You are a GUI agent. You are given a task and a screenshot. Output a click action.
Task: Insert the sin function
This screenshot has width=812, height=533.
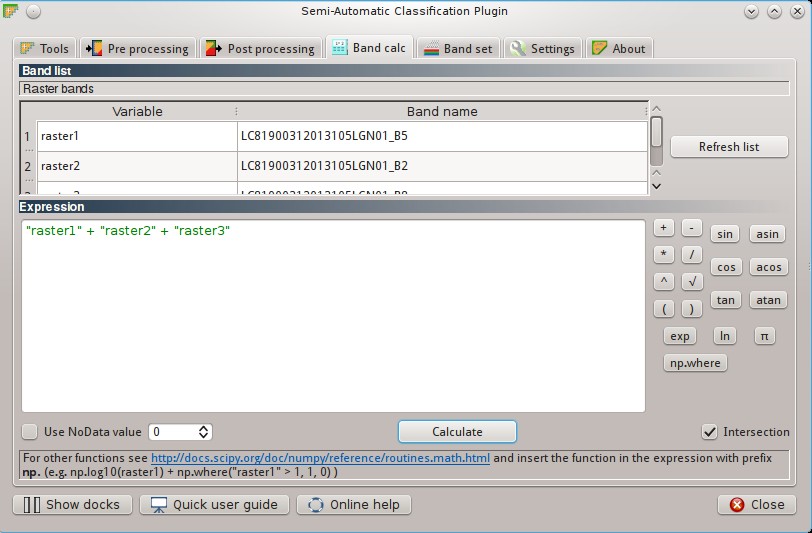tap(725, 234)
